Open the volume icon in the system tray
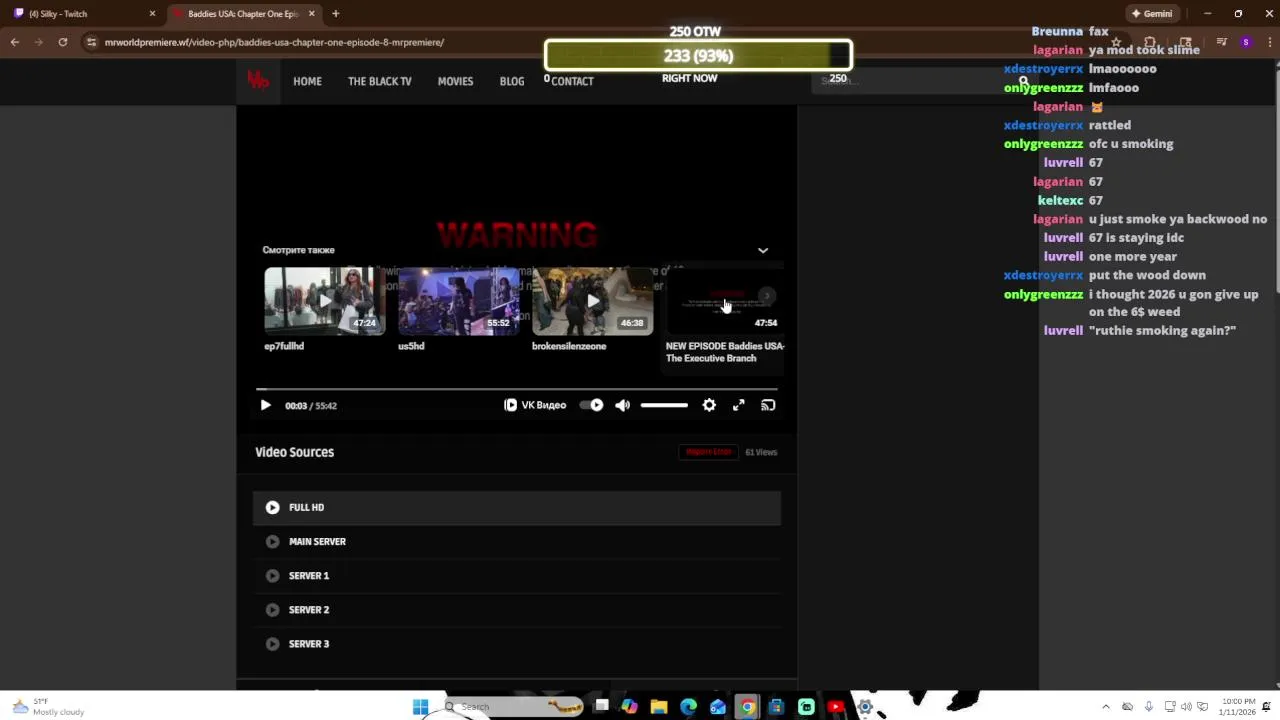Image resolution: width=1280 pixels, height=720 pixels. (x=1186, y=707)
